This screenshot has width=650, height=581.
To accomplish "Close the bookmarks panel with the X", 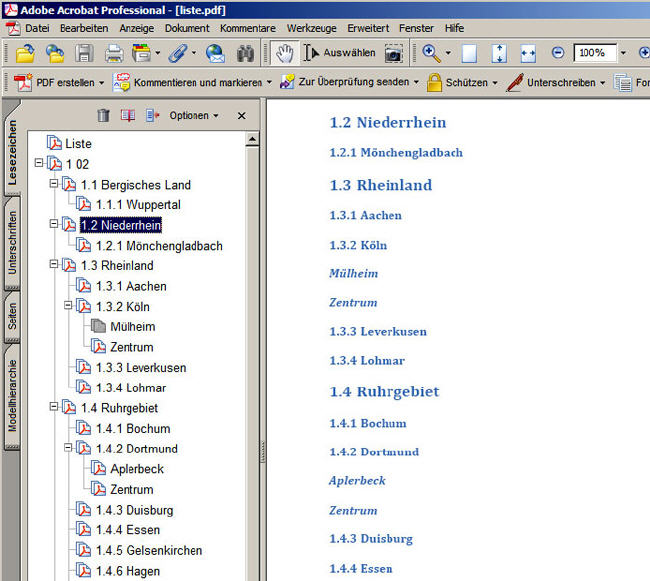I will pos(241,116).
